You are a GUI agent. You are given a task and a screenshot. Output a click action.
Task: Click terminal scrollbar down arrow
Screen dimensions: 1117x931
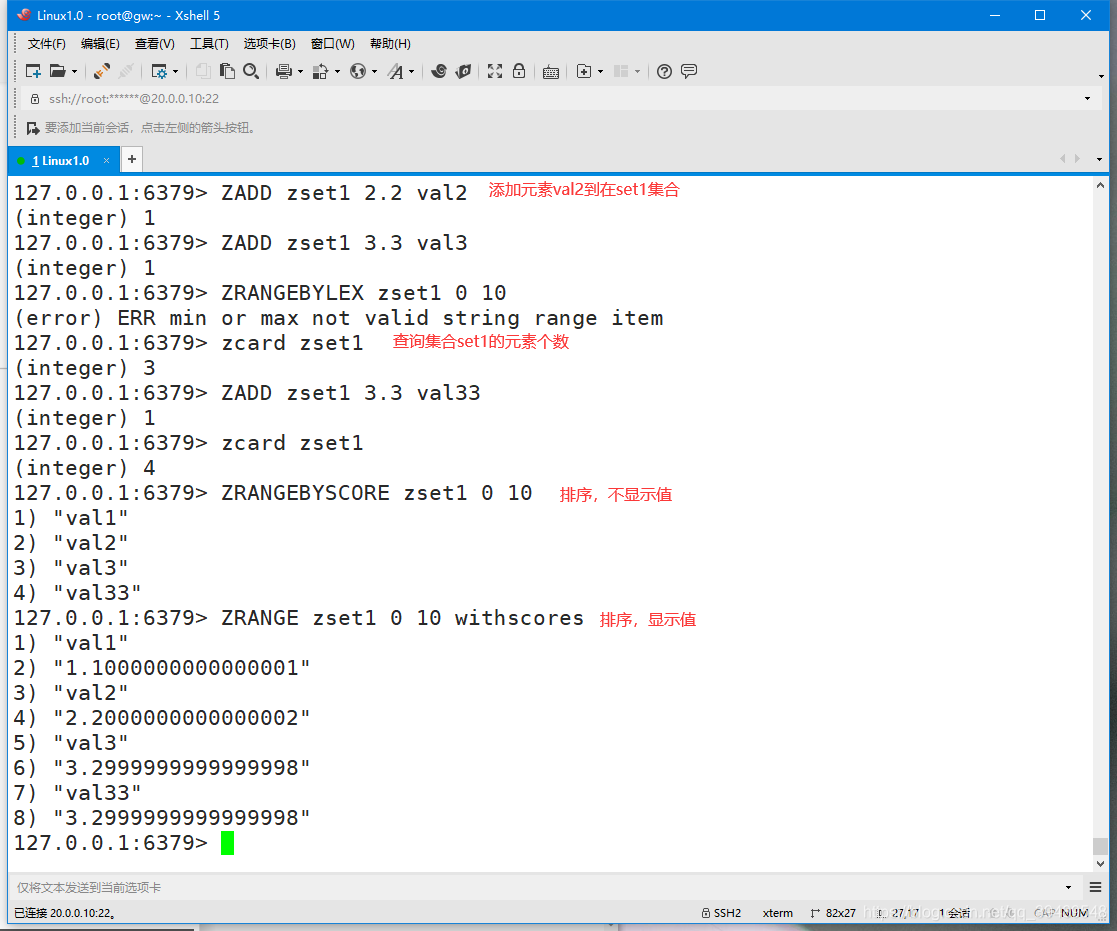(1100, 863)
